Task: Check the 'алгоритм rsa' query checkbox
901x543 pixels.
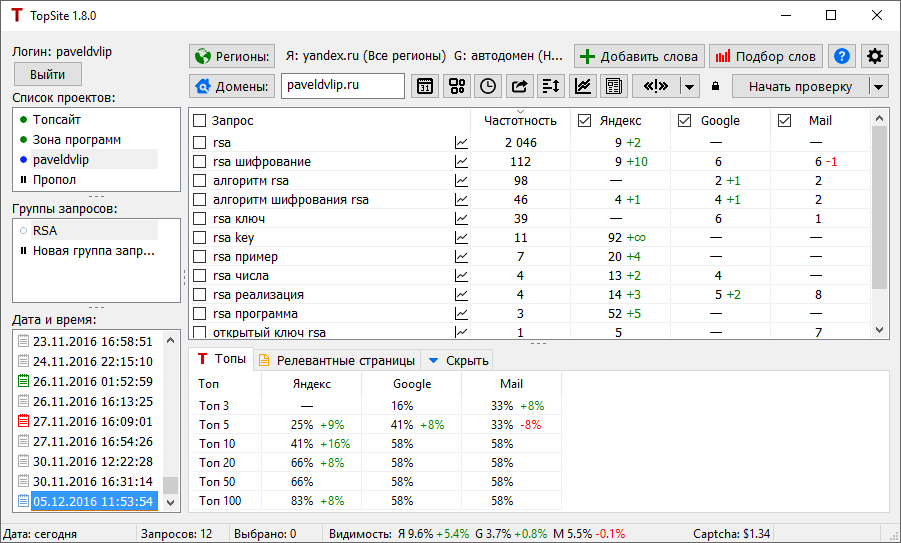Action: point(199,180)
